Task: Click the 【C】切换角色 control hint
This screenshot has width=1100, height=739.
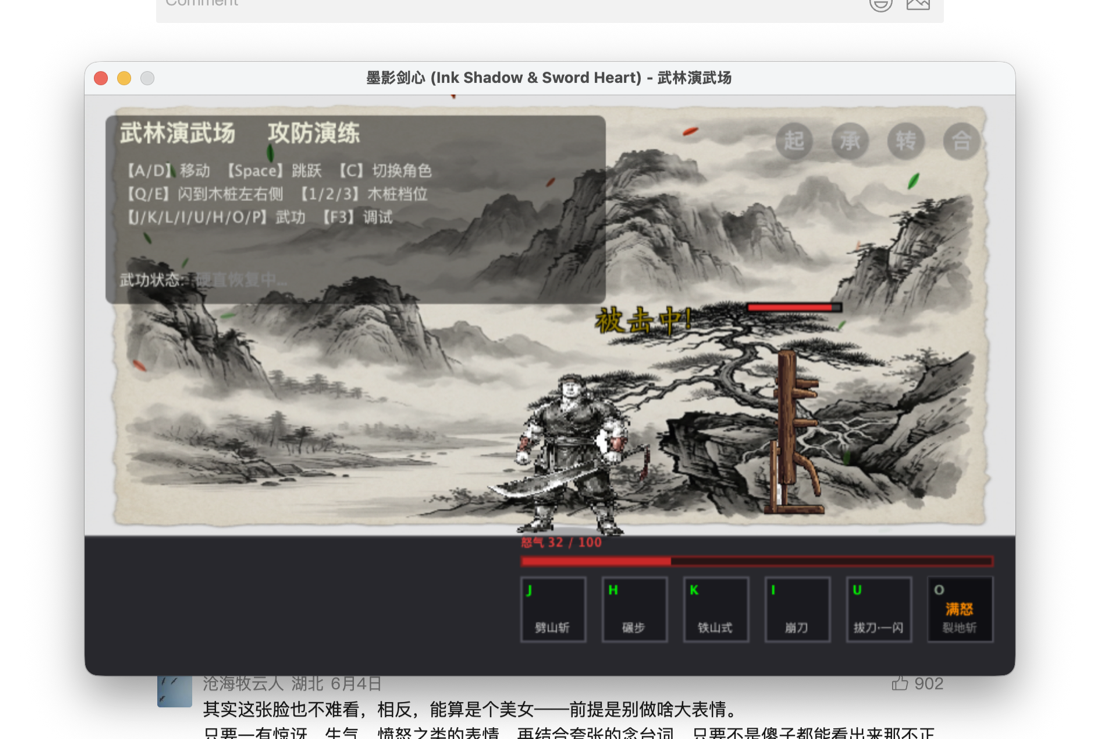Action: pos(383,171)
